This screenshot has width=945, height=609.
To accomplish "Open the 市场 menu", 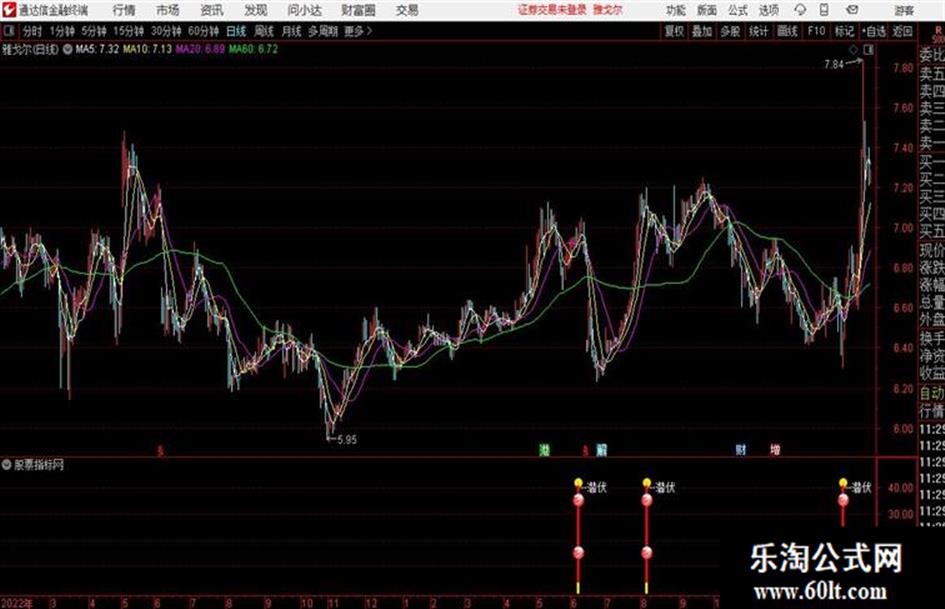I will point(168,10).
